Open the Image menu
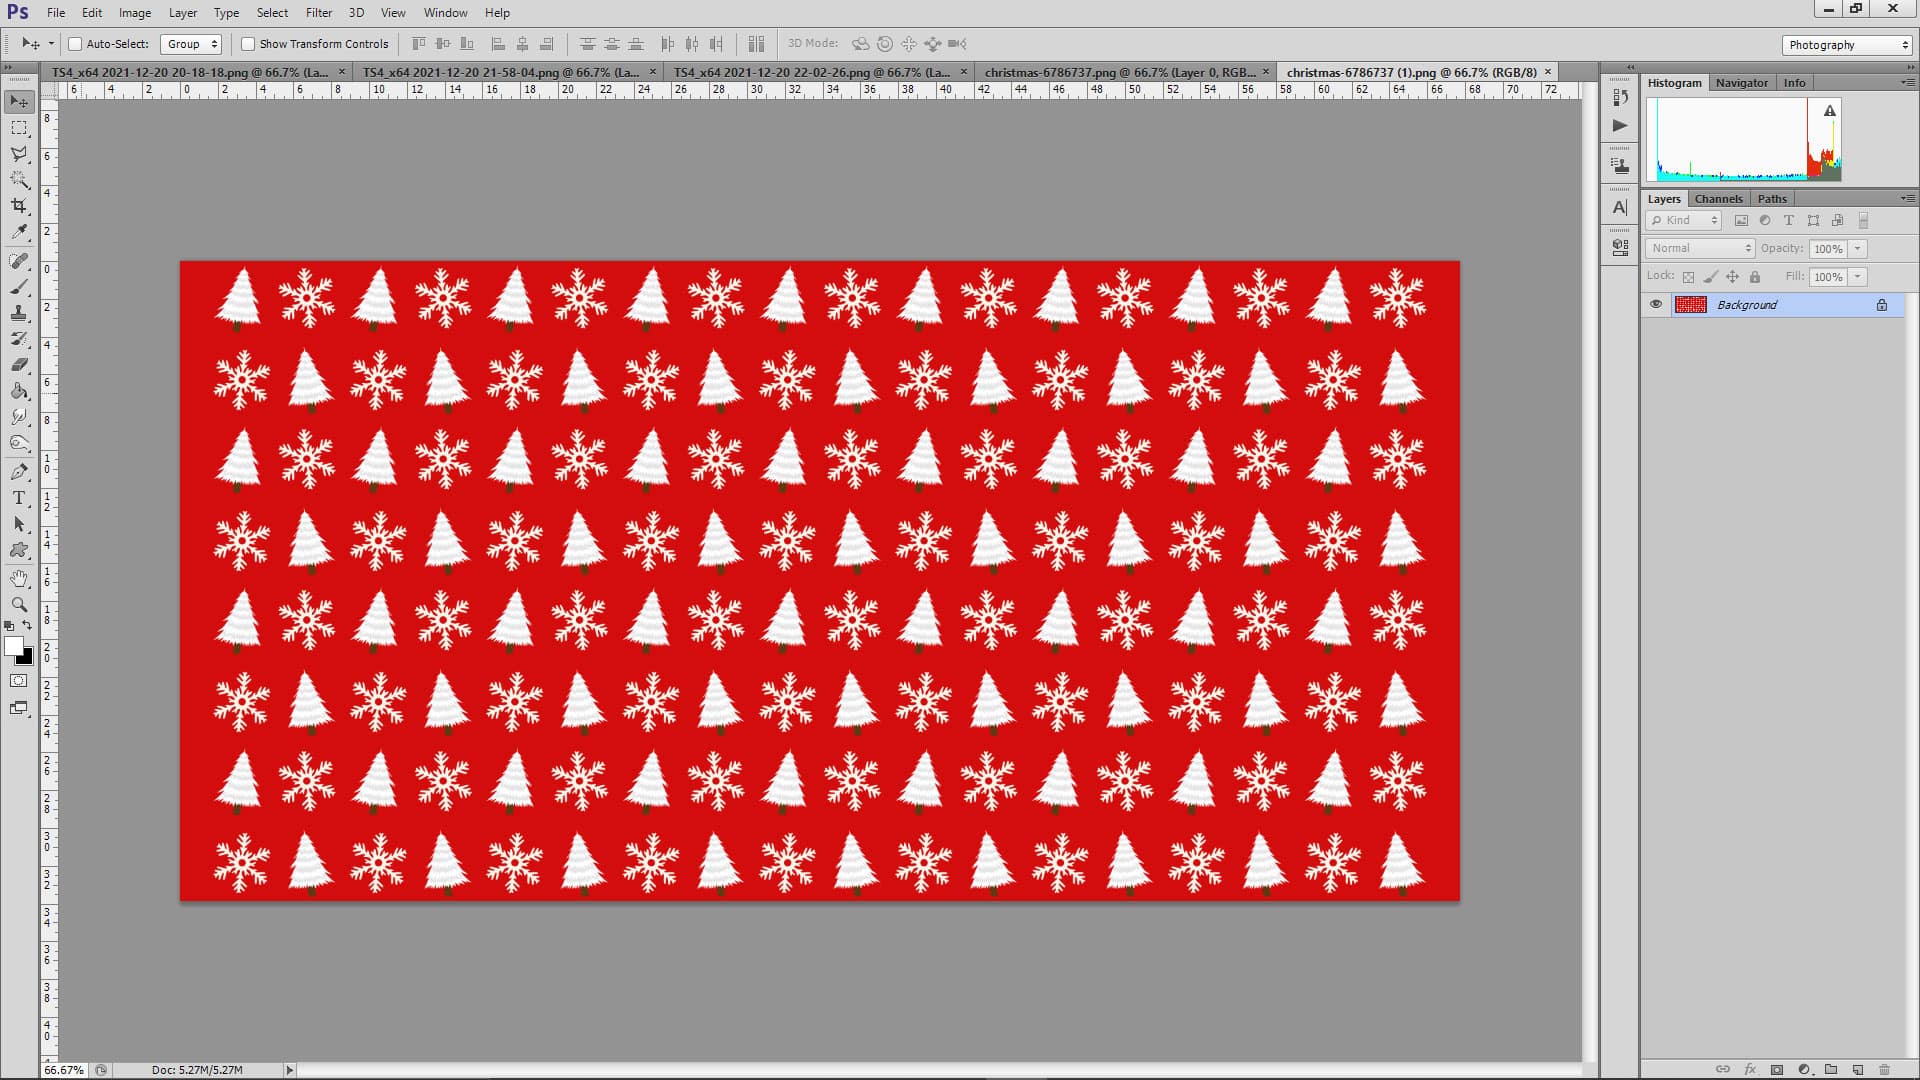 click(135, 13)
